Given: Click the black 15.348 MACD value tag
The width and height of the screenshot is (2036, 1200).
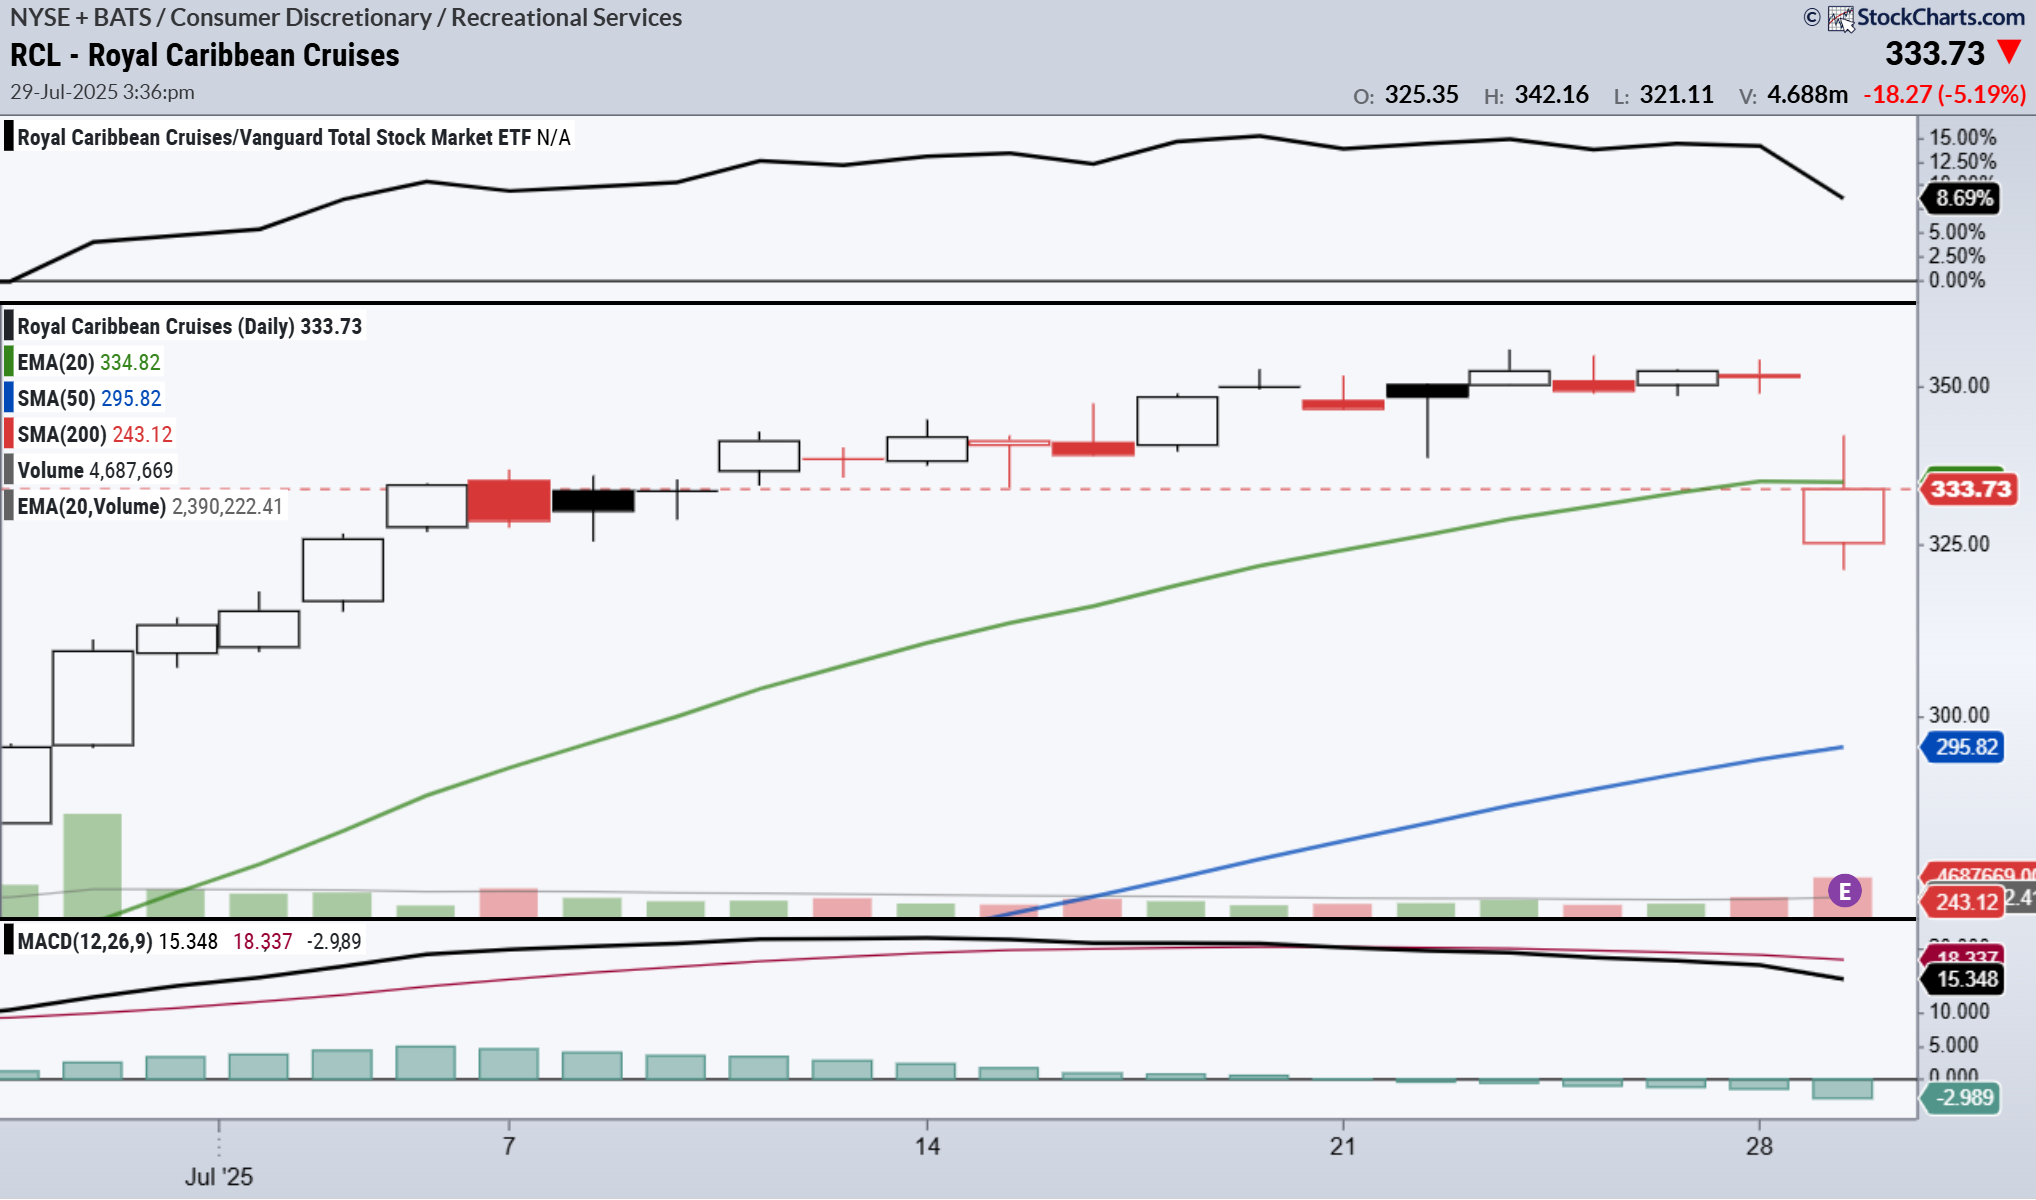Looking at the screenshot, I should point(1966,979).
